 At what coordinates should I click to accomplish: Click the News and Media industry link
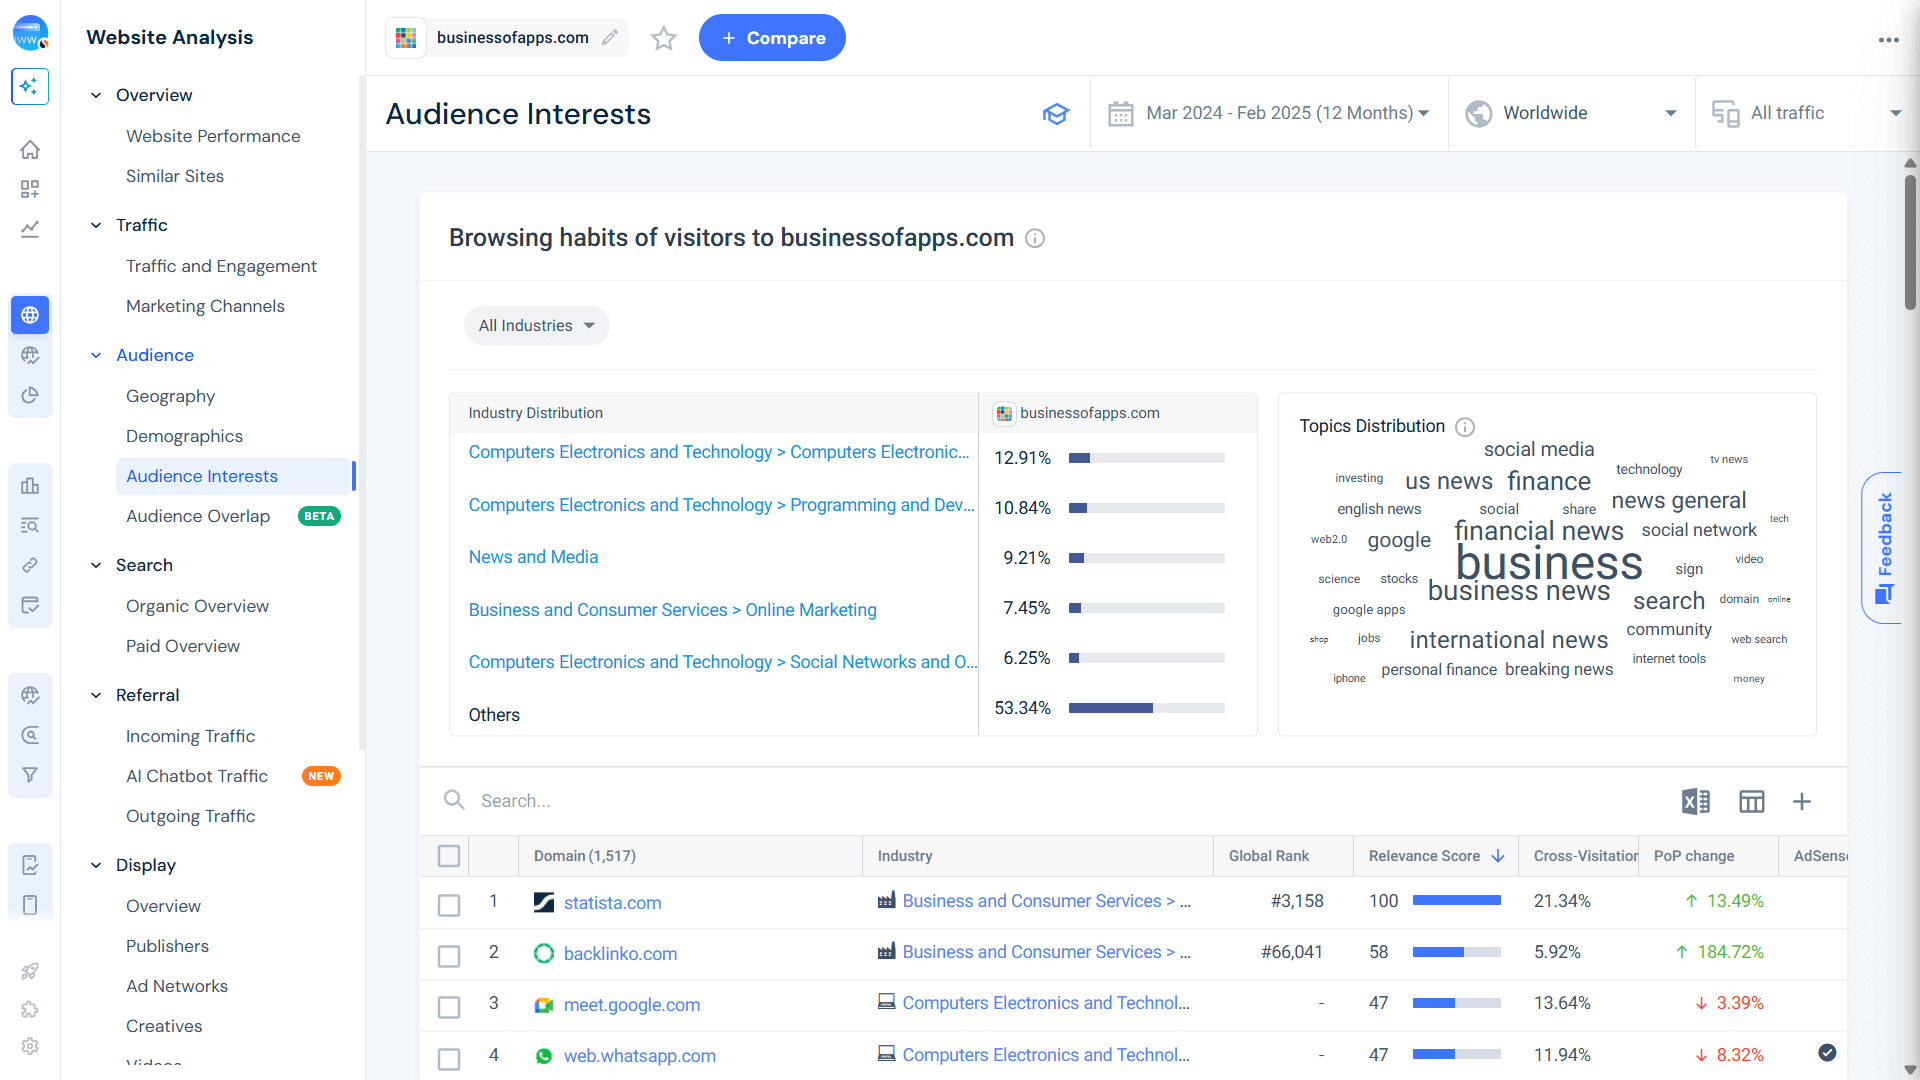pos(533,557)
